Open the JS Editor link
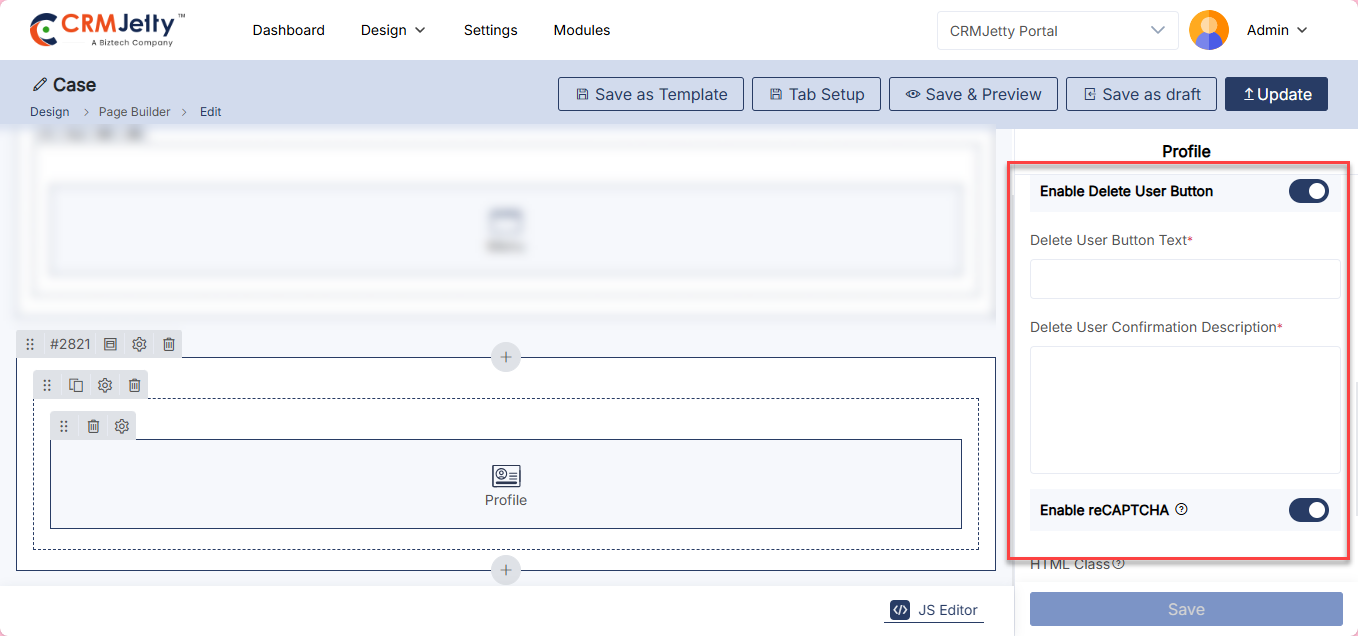 pyautogui.click(x=934, y=610)
